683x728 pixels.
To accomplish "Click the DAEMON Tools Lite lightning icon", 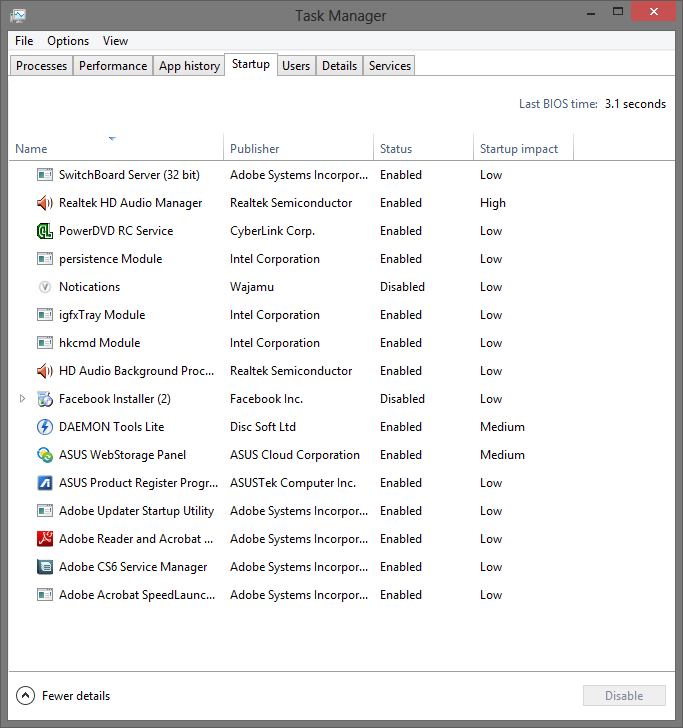I will tap(45, 427).
